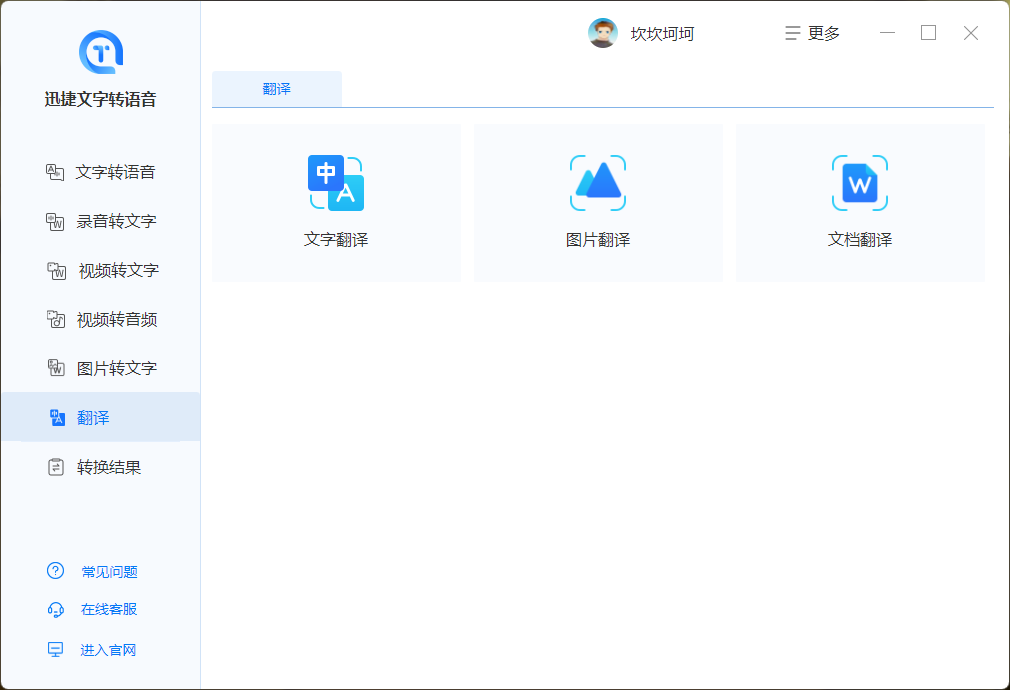1010x690 pixels.
Task: Open the 文档翻译 Word document icon
Action: tap(860, 183)
